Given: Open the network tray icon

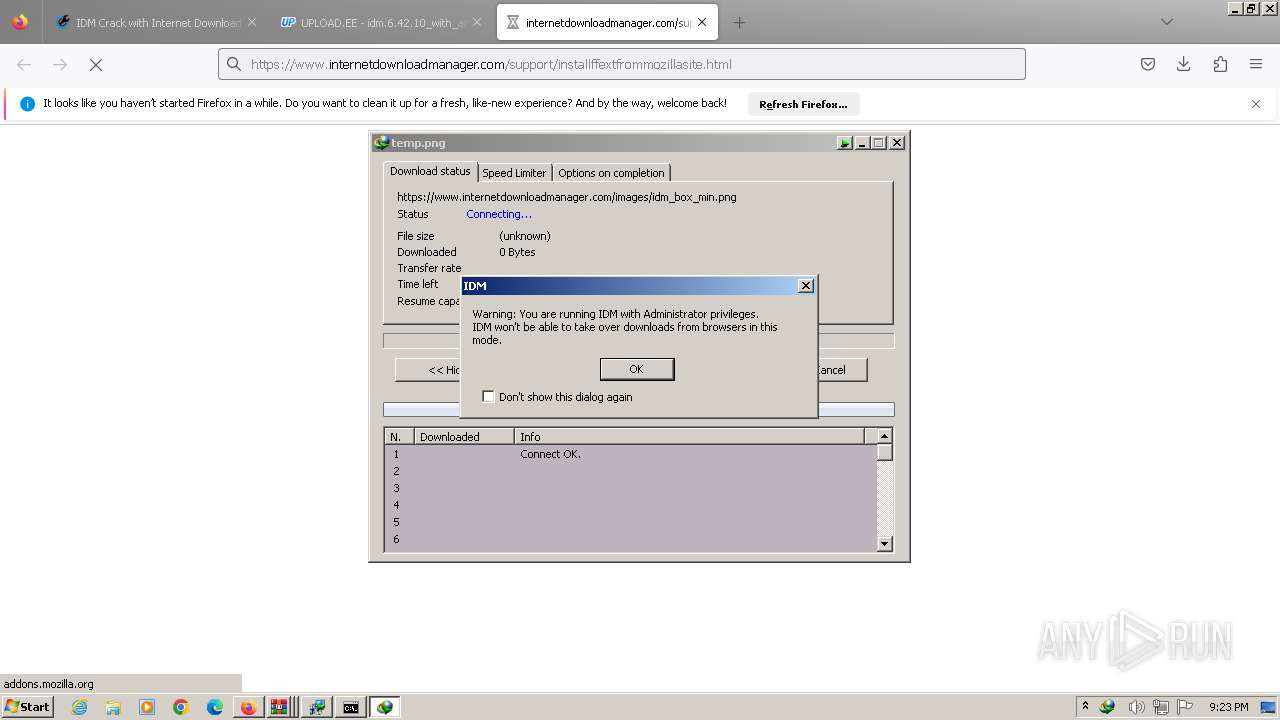Looking at the screenshot, I should (1160, 707).
